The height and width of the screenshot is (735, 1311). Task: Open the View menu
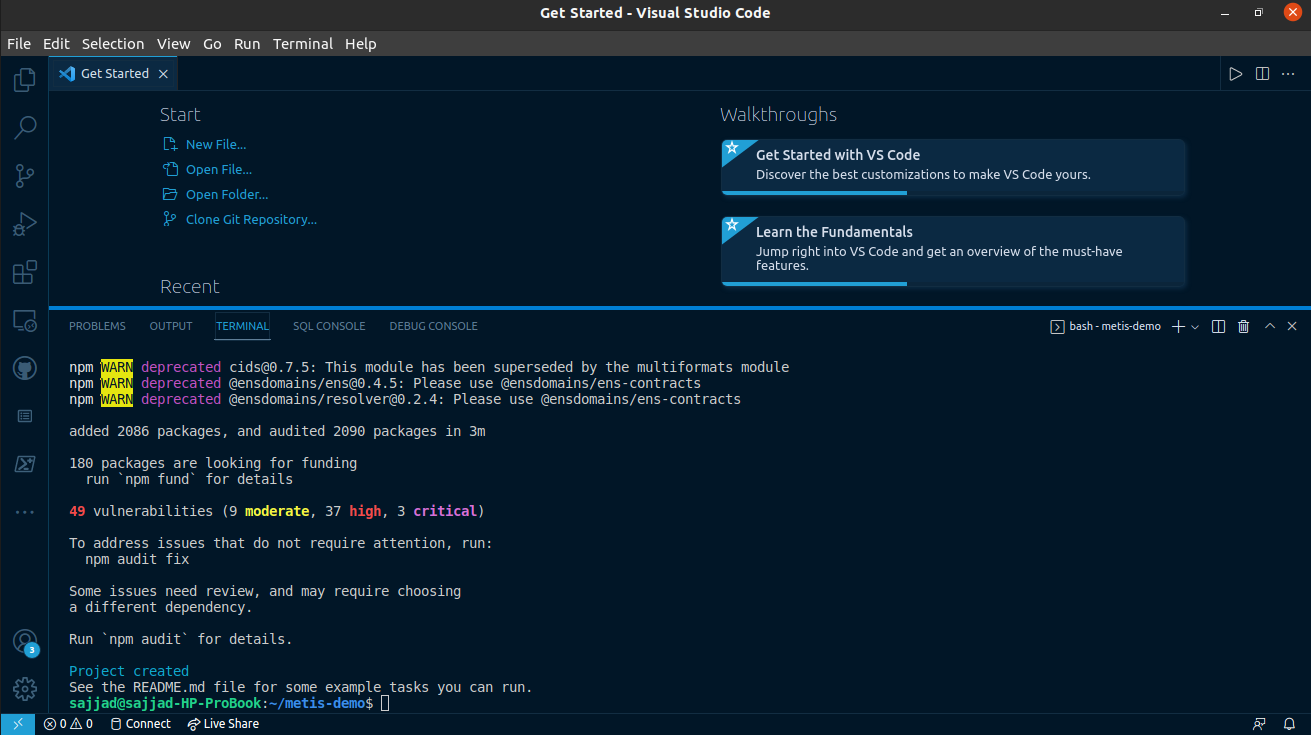pos(173,44)
